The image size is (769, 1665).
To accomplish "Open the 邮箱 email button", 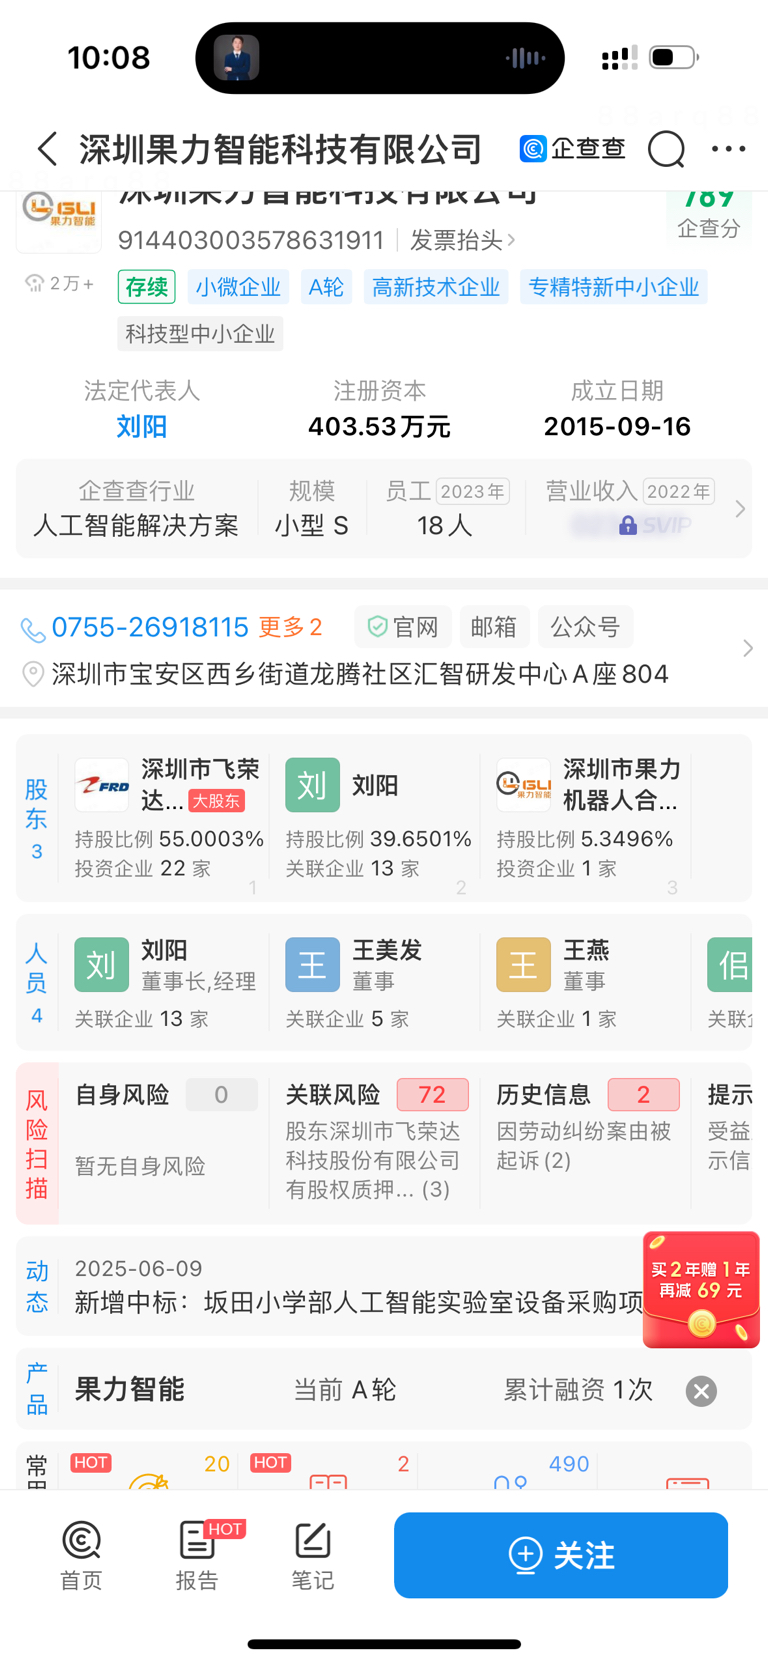I will 494,627.
